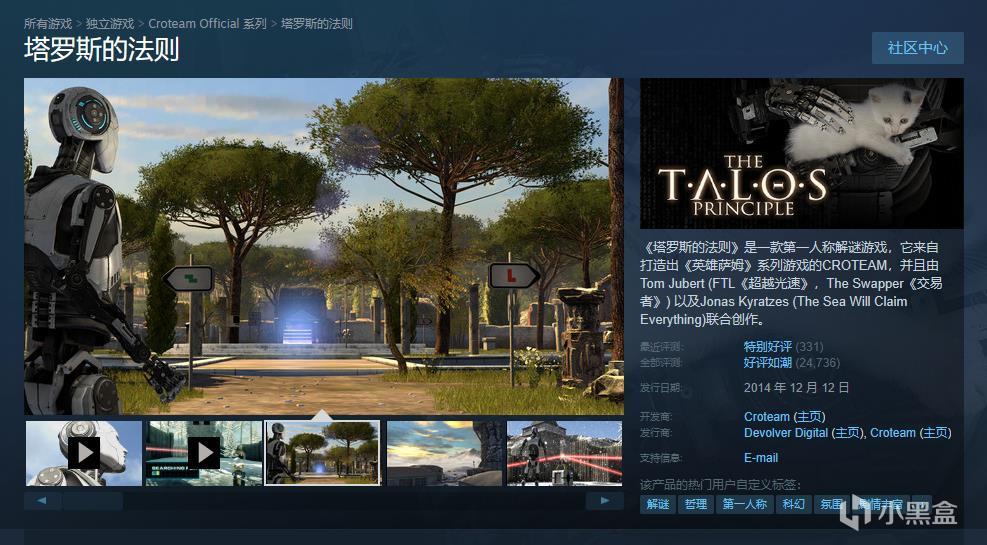Open the 社区中心 community hub
The width and height of the screenshot is (987, 545).
(x=917, y=48)
